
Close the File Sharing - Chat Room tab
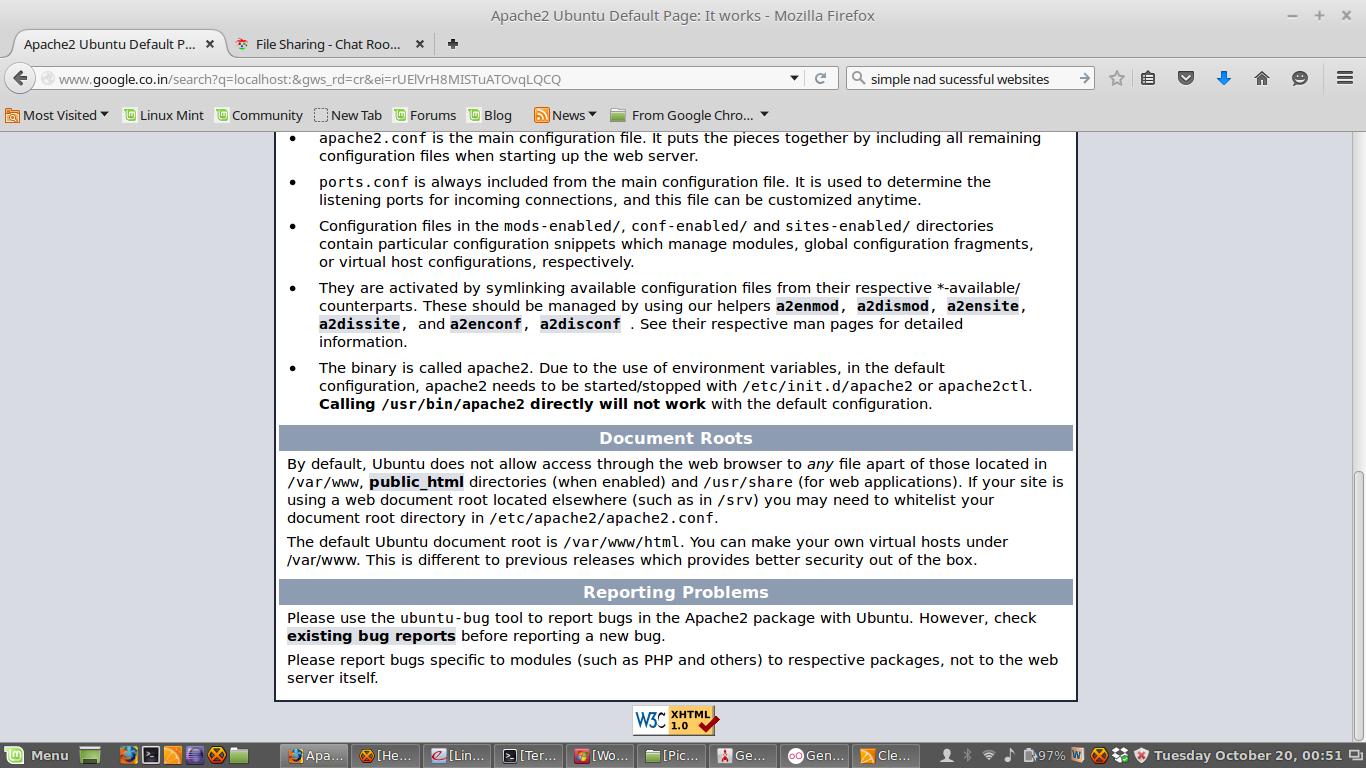(x=420, y=44)
